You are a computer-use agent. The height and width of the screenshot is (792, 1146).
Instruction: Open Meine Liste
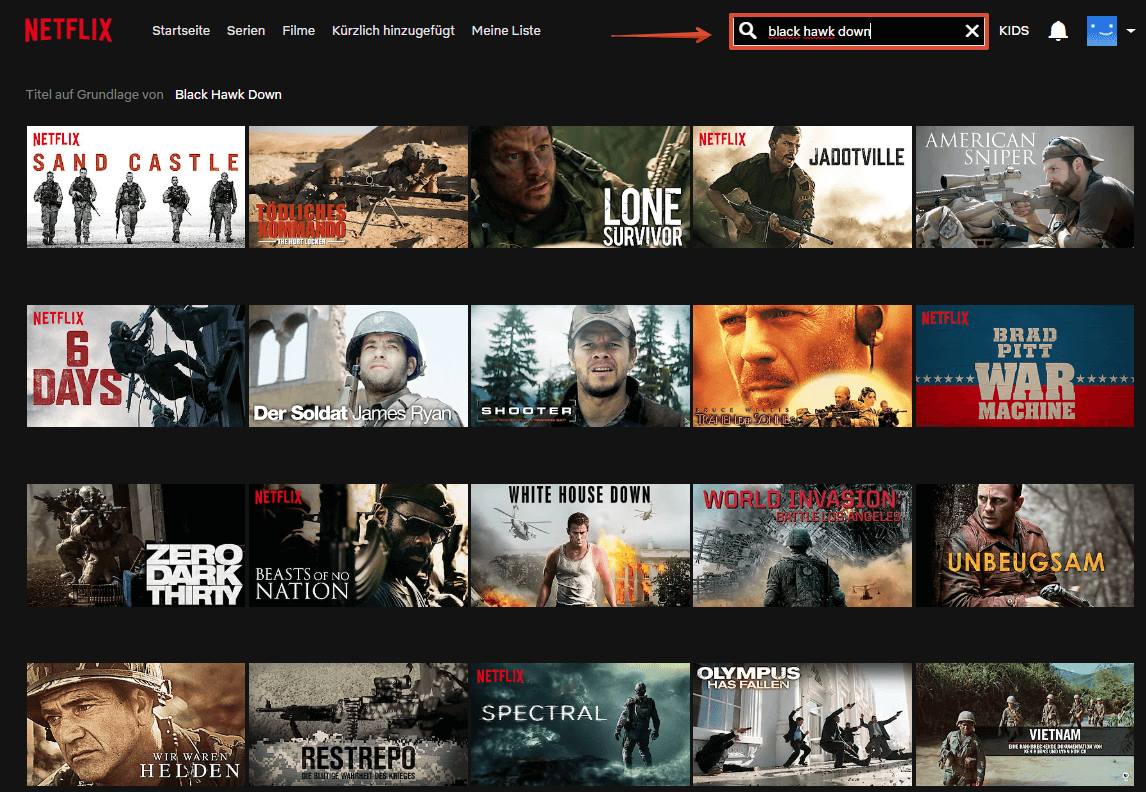506,31
